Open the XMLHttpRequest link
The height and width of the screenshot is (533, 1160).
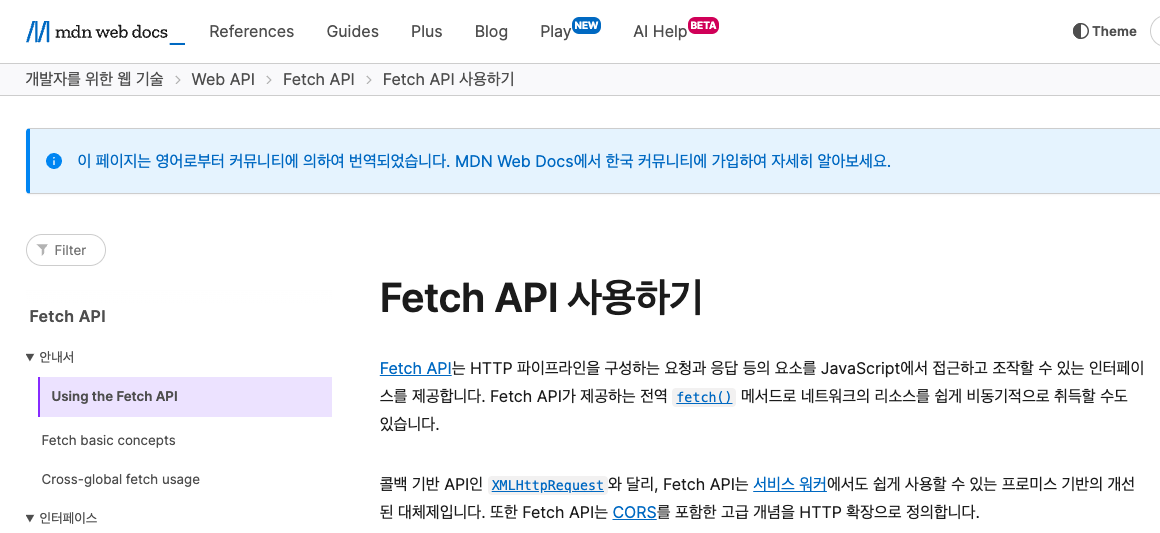547,486
